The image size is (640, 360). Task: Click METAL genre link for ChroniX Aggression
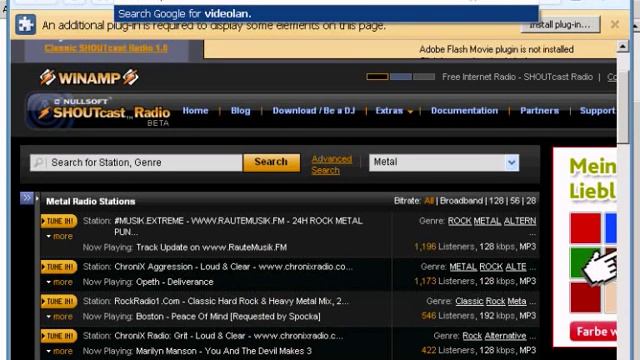(463, 267)
